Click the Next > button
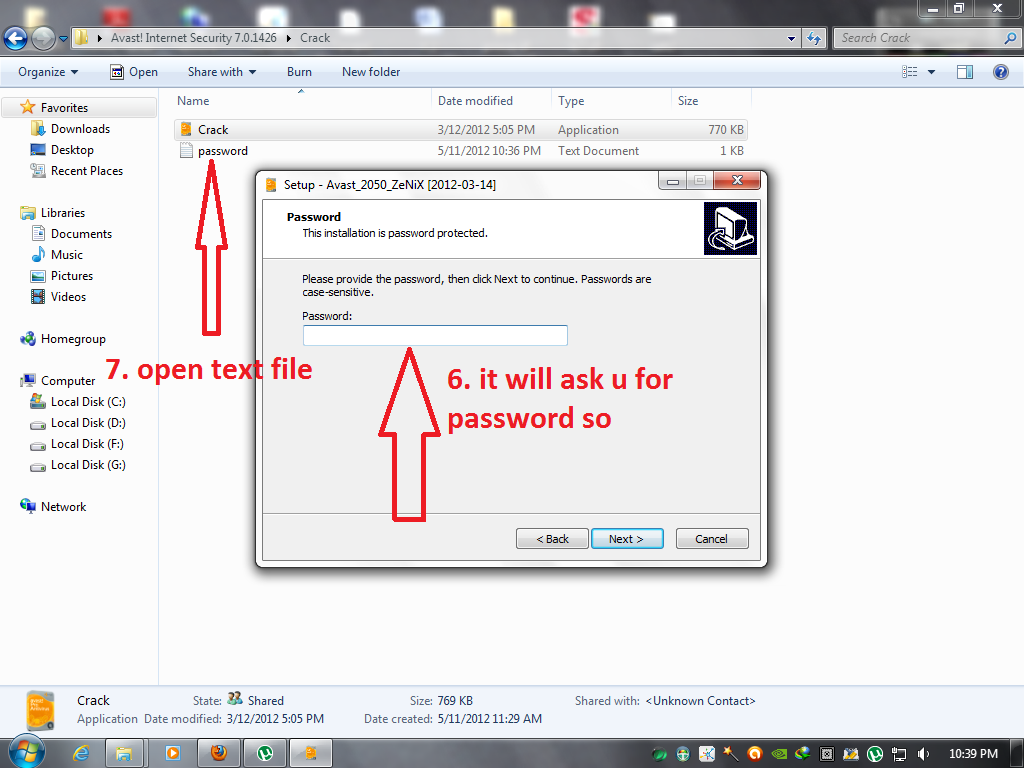The height and width of the screenshot is (768, 1024). point(627,539)
